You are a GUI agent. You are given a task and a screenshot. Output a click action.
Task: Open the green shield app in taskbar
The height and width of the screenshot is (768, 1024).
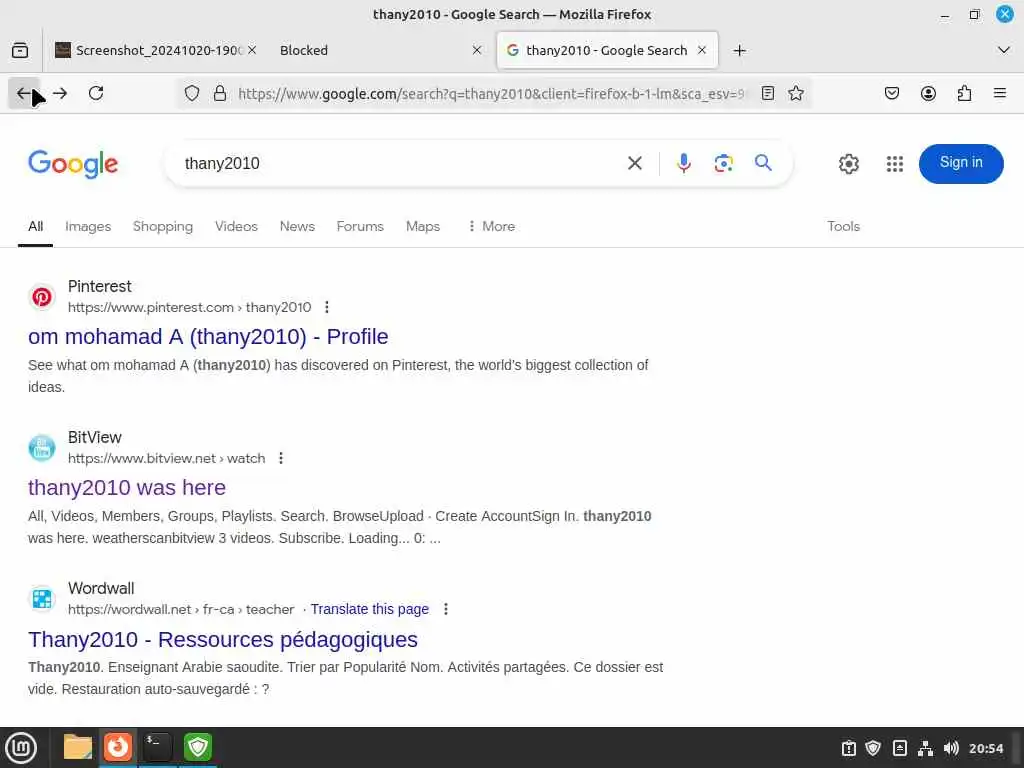click(x=198, y=747)
